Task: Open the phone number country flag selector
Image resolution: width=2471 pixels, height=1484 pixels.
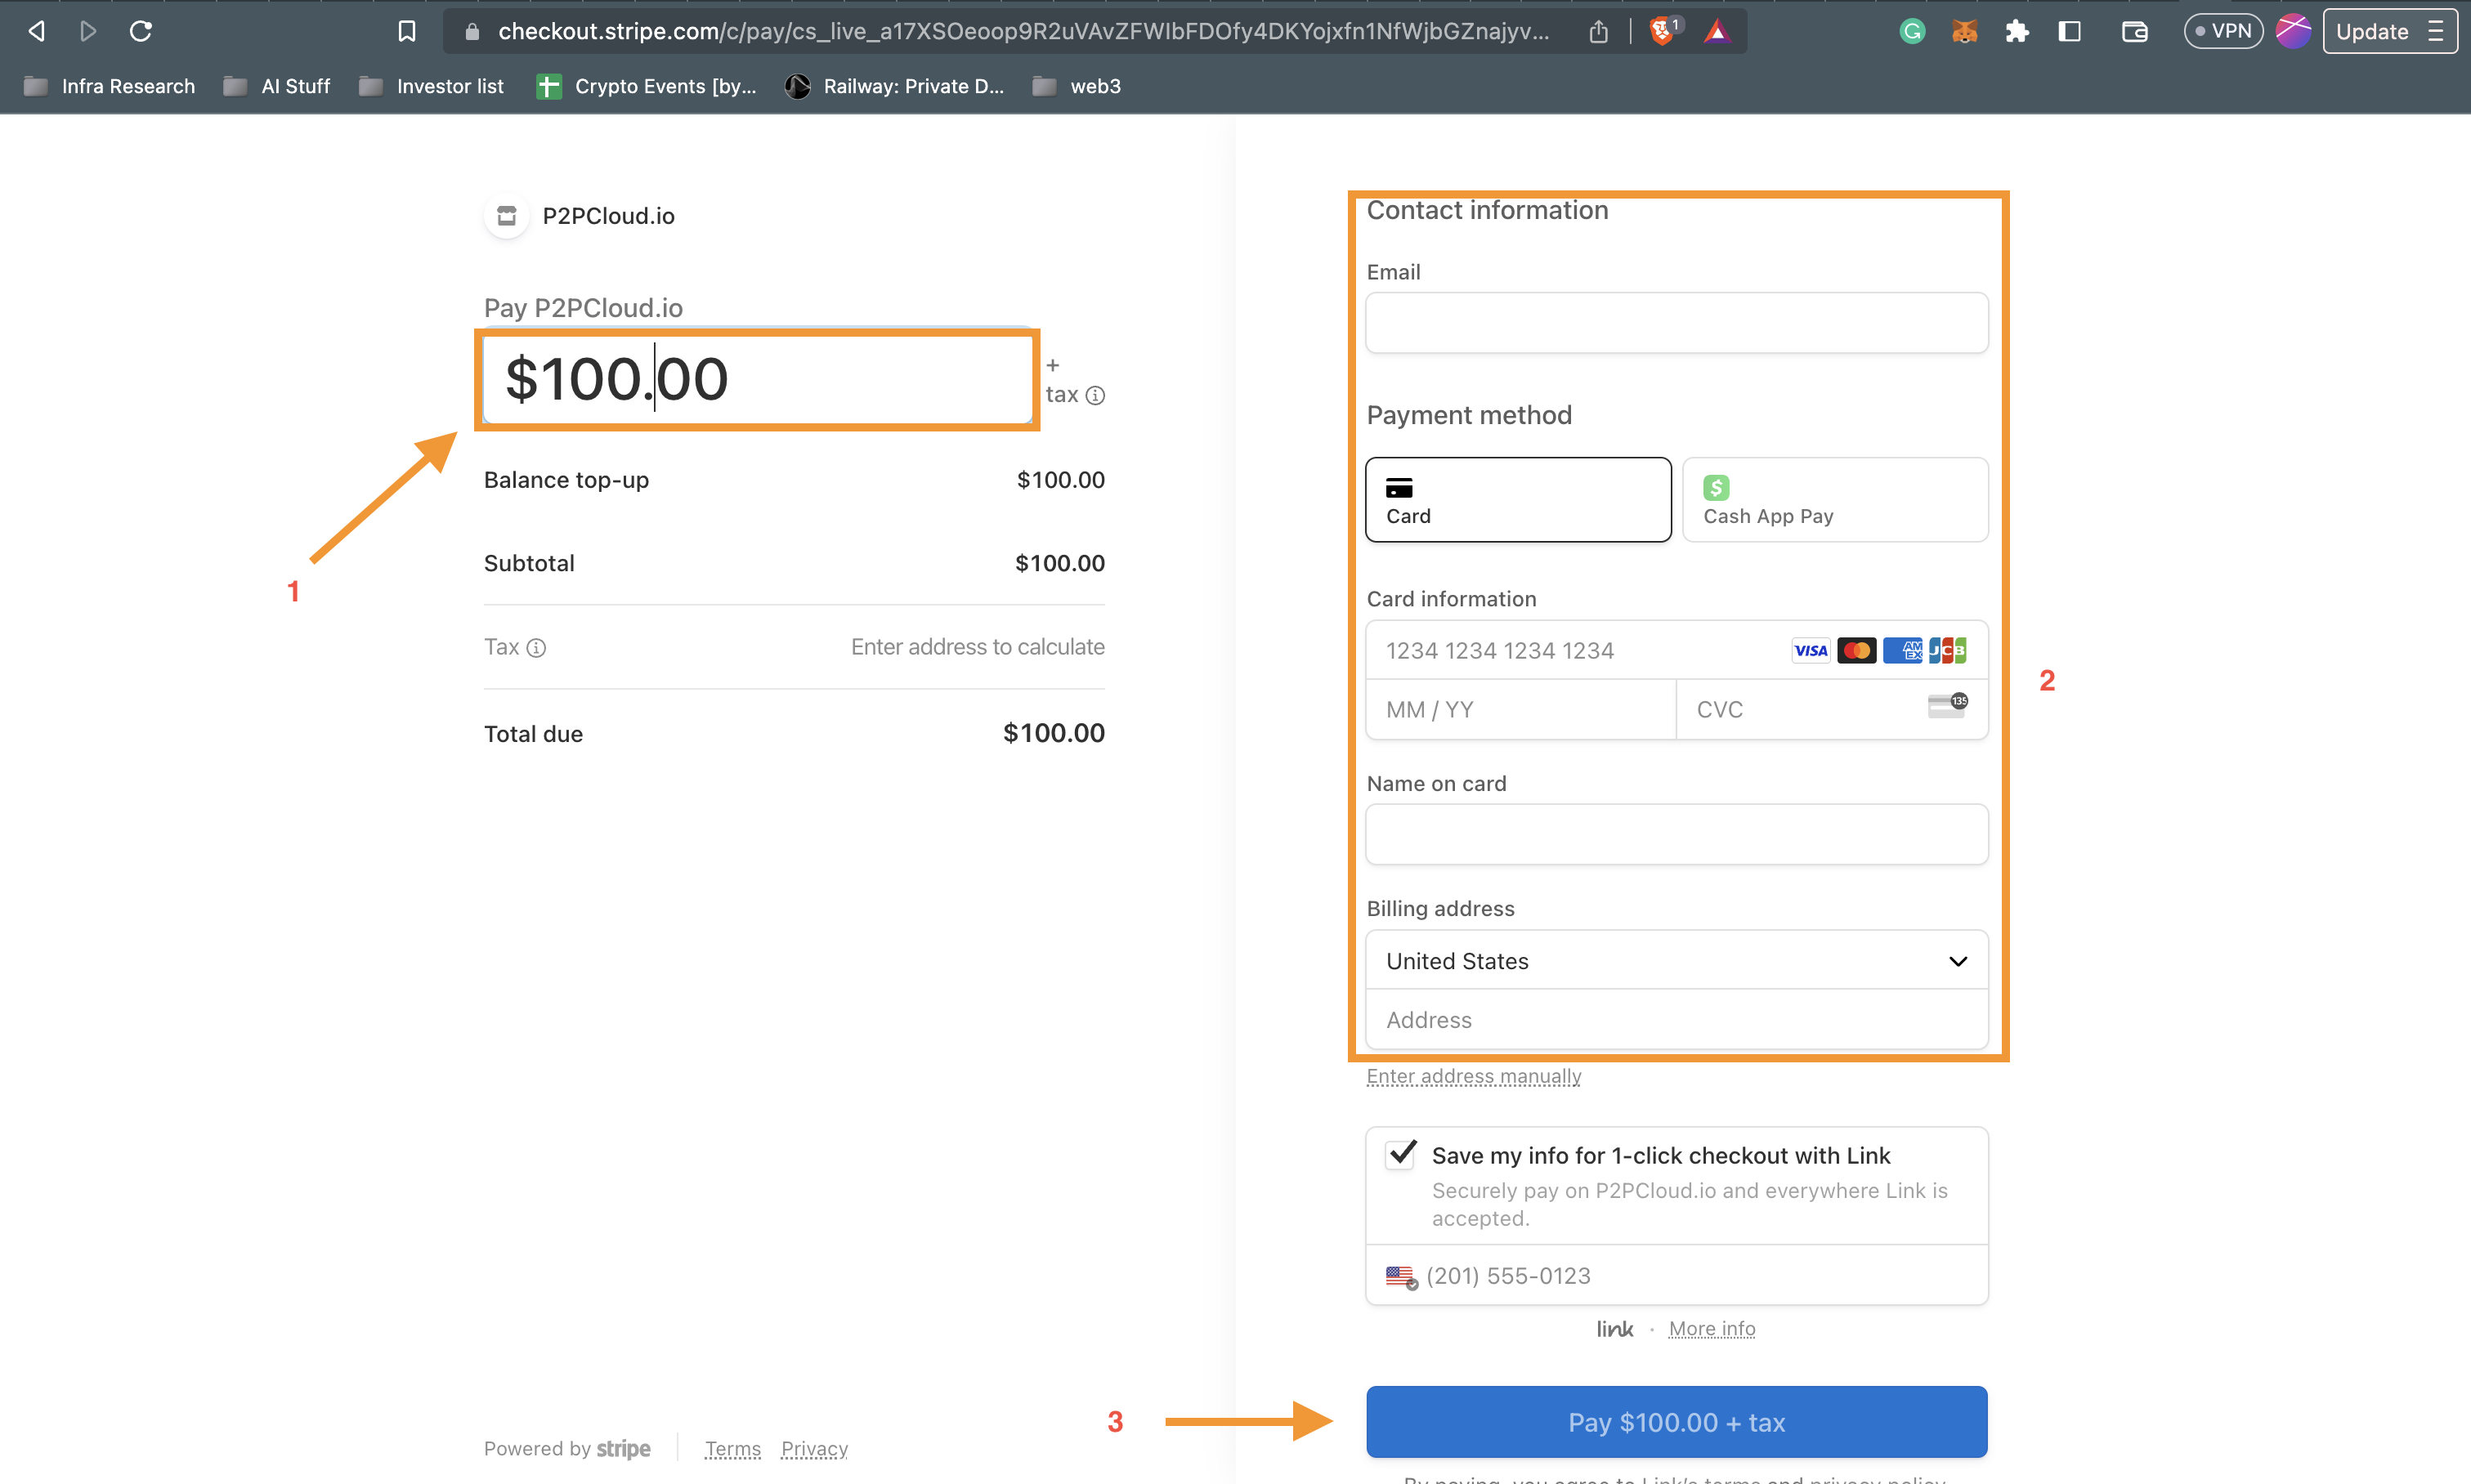Action: (1399, 1276)
